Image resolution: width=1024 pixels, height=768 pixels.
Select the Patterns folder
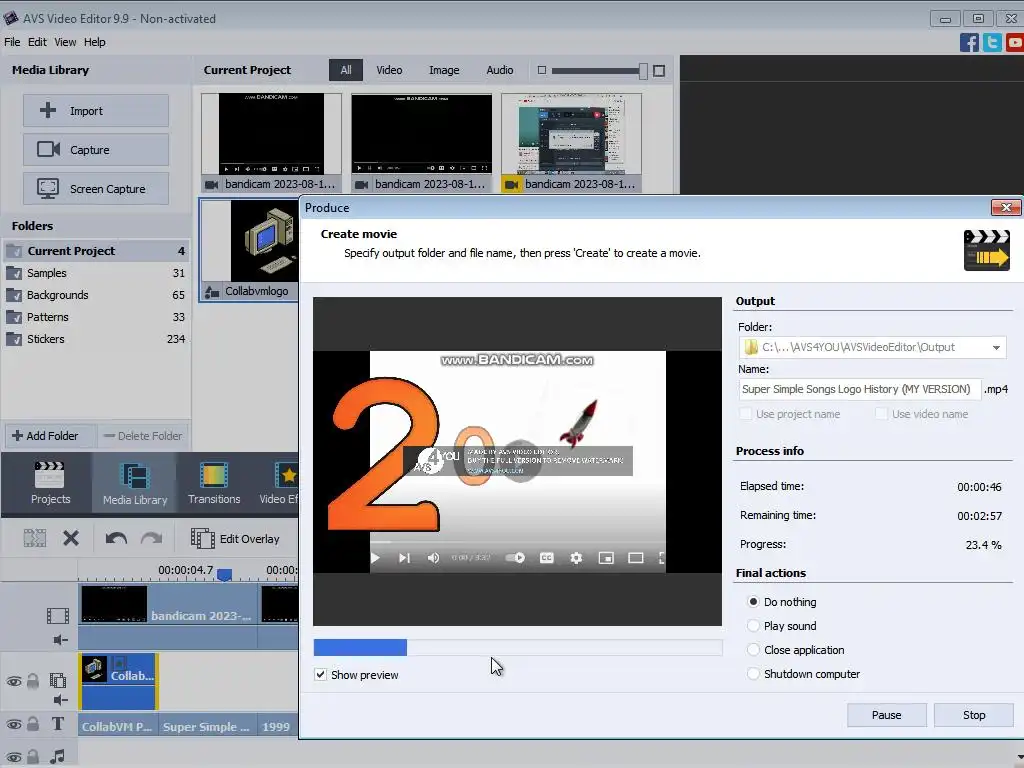click(x=96, y=317)
